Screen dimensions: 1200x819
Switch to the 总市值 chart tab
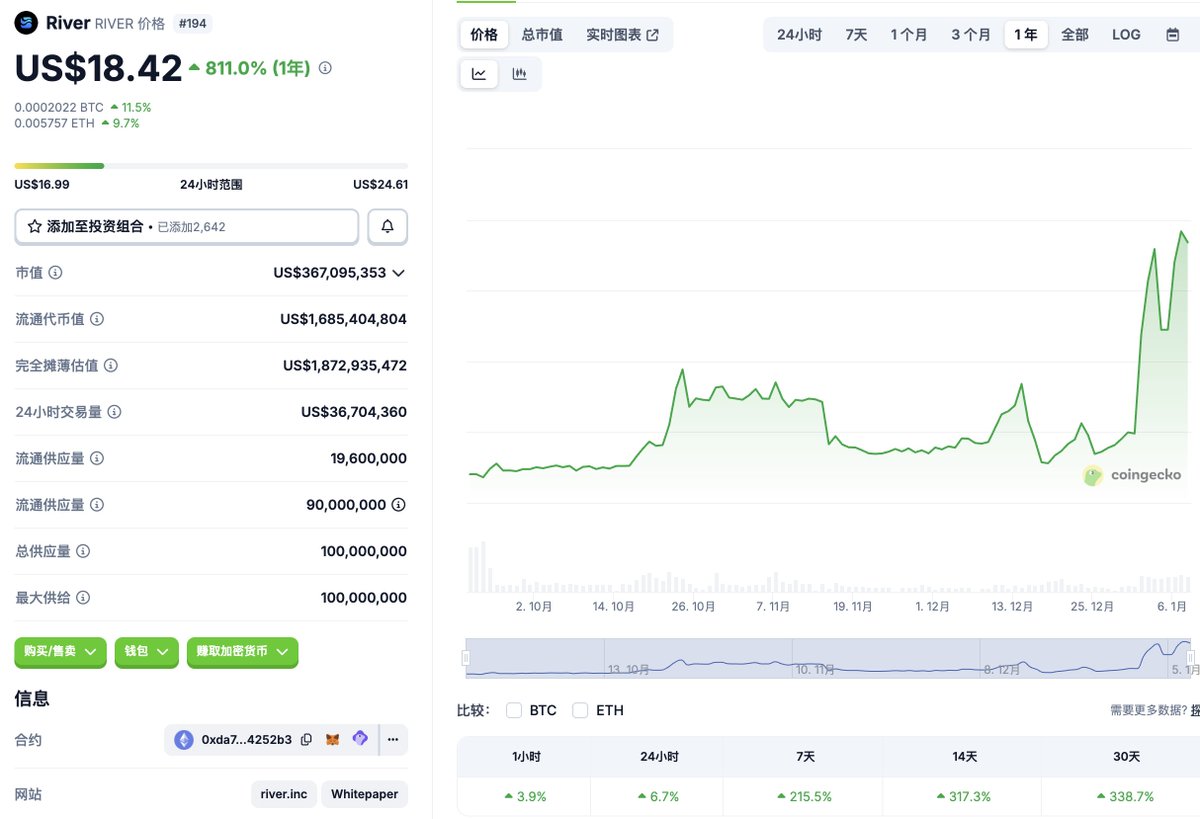(542, 35)
